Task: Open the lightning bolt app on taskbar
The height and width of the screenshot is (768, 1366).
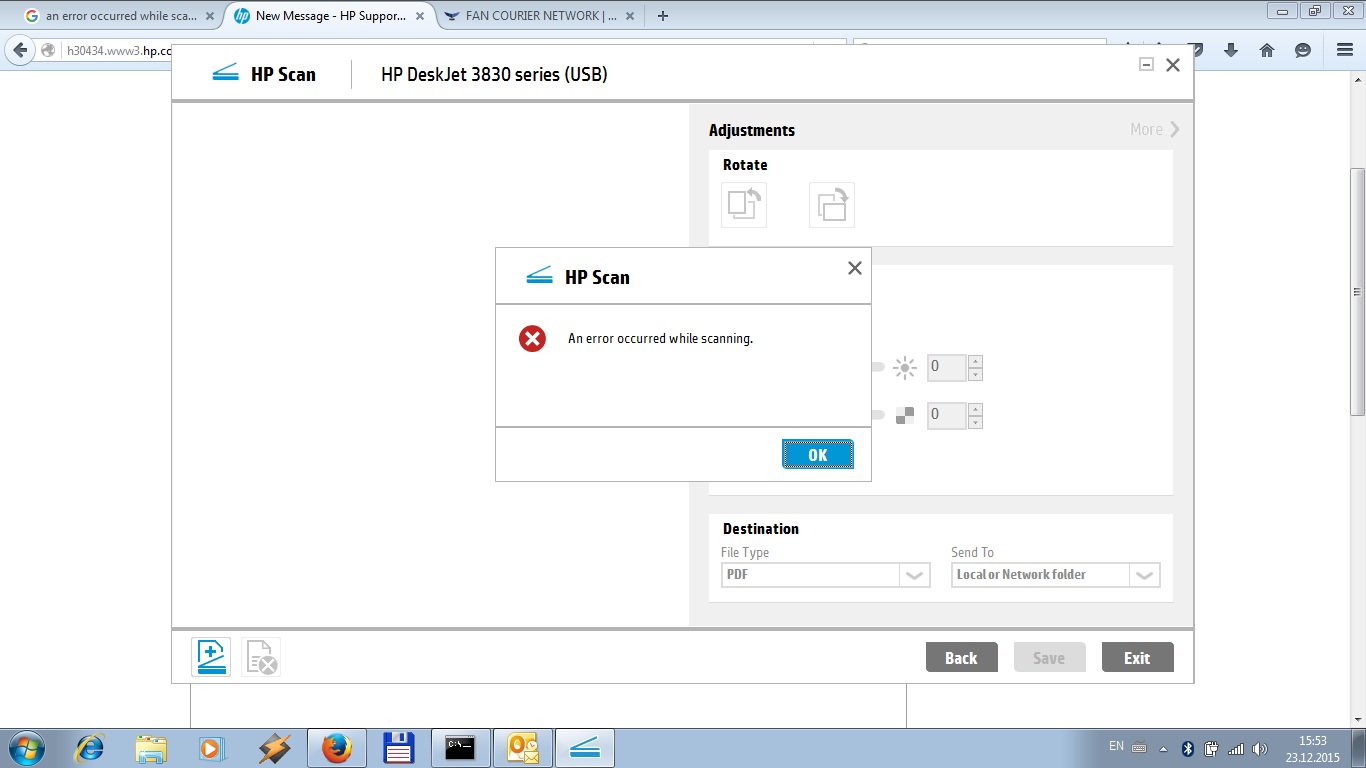Action: pos(273,748)
